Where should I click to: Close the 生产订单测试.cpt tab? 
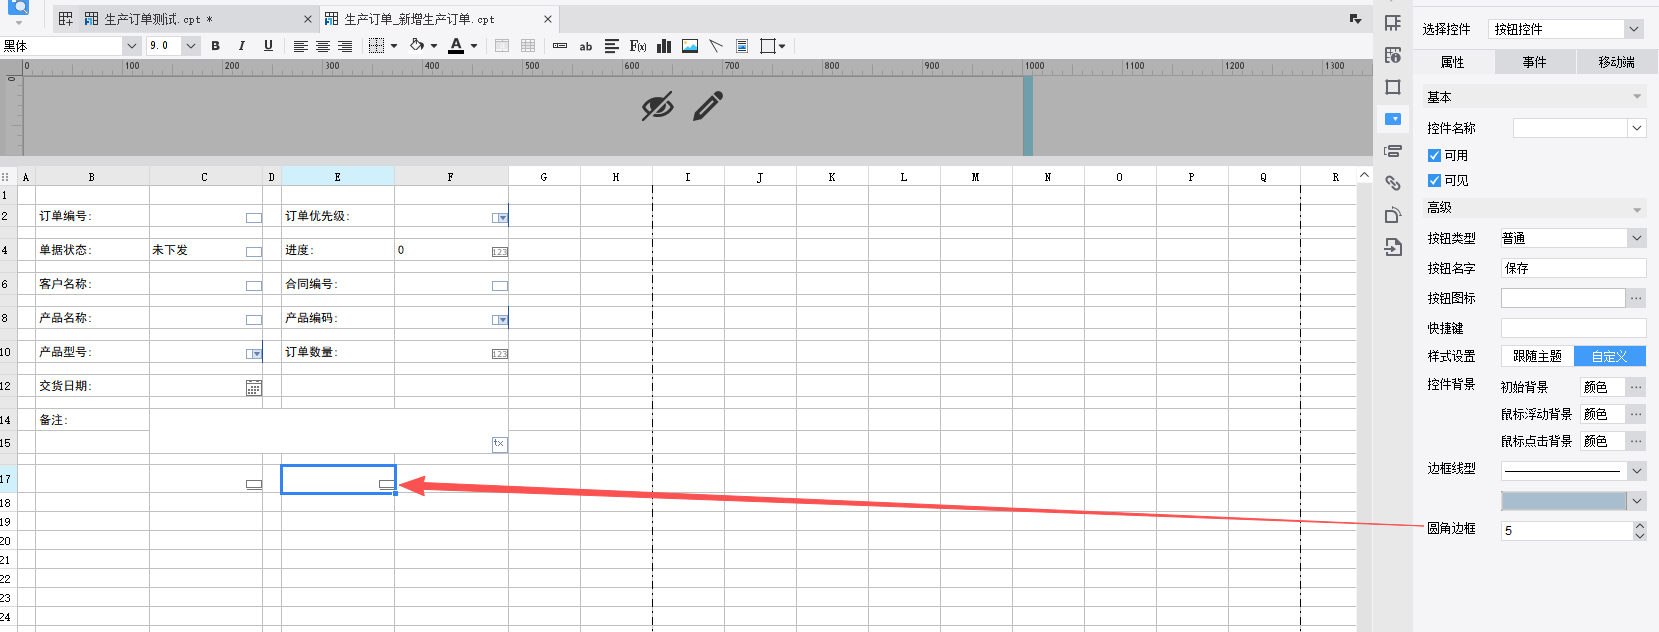308,19
